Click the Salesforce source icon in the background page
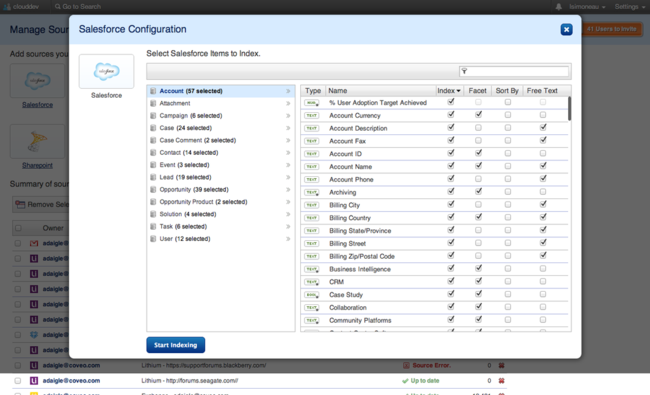650x395 pixels. coord(37,81)
